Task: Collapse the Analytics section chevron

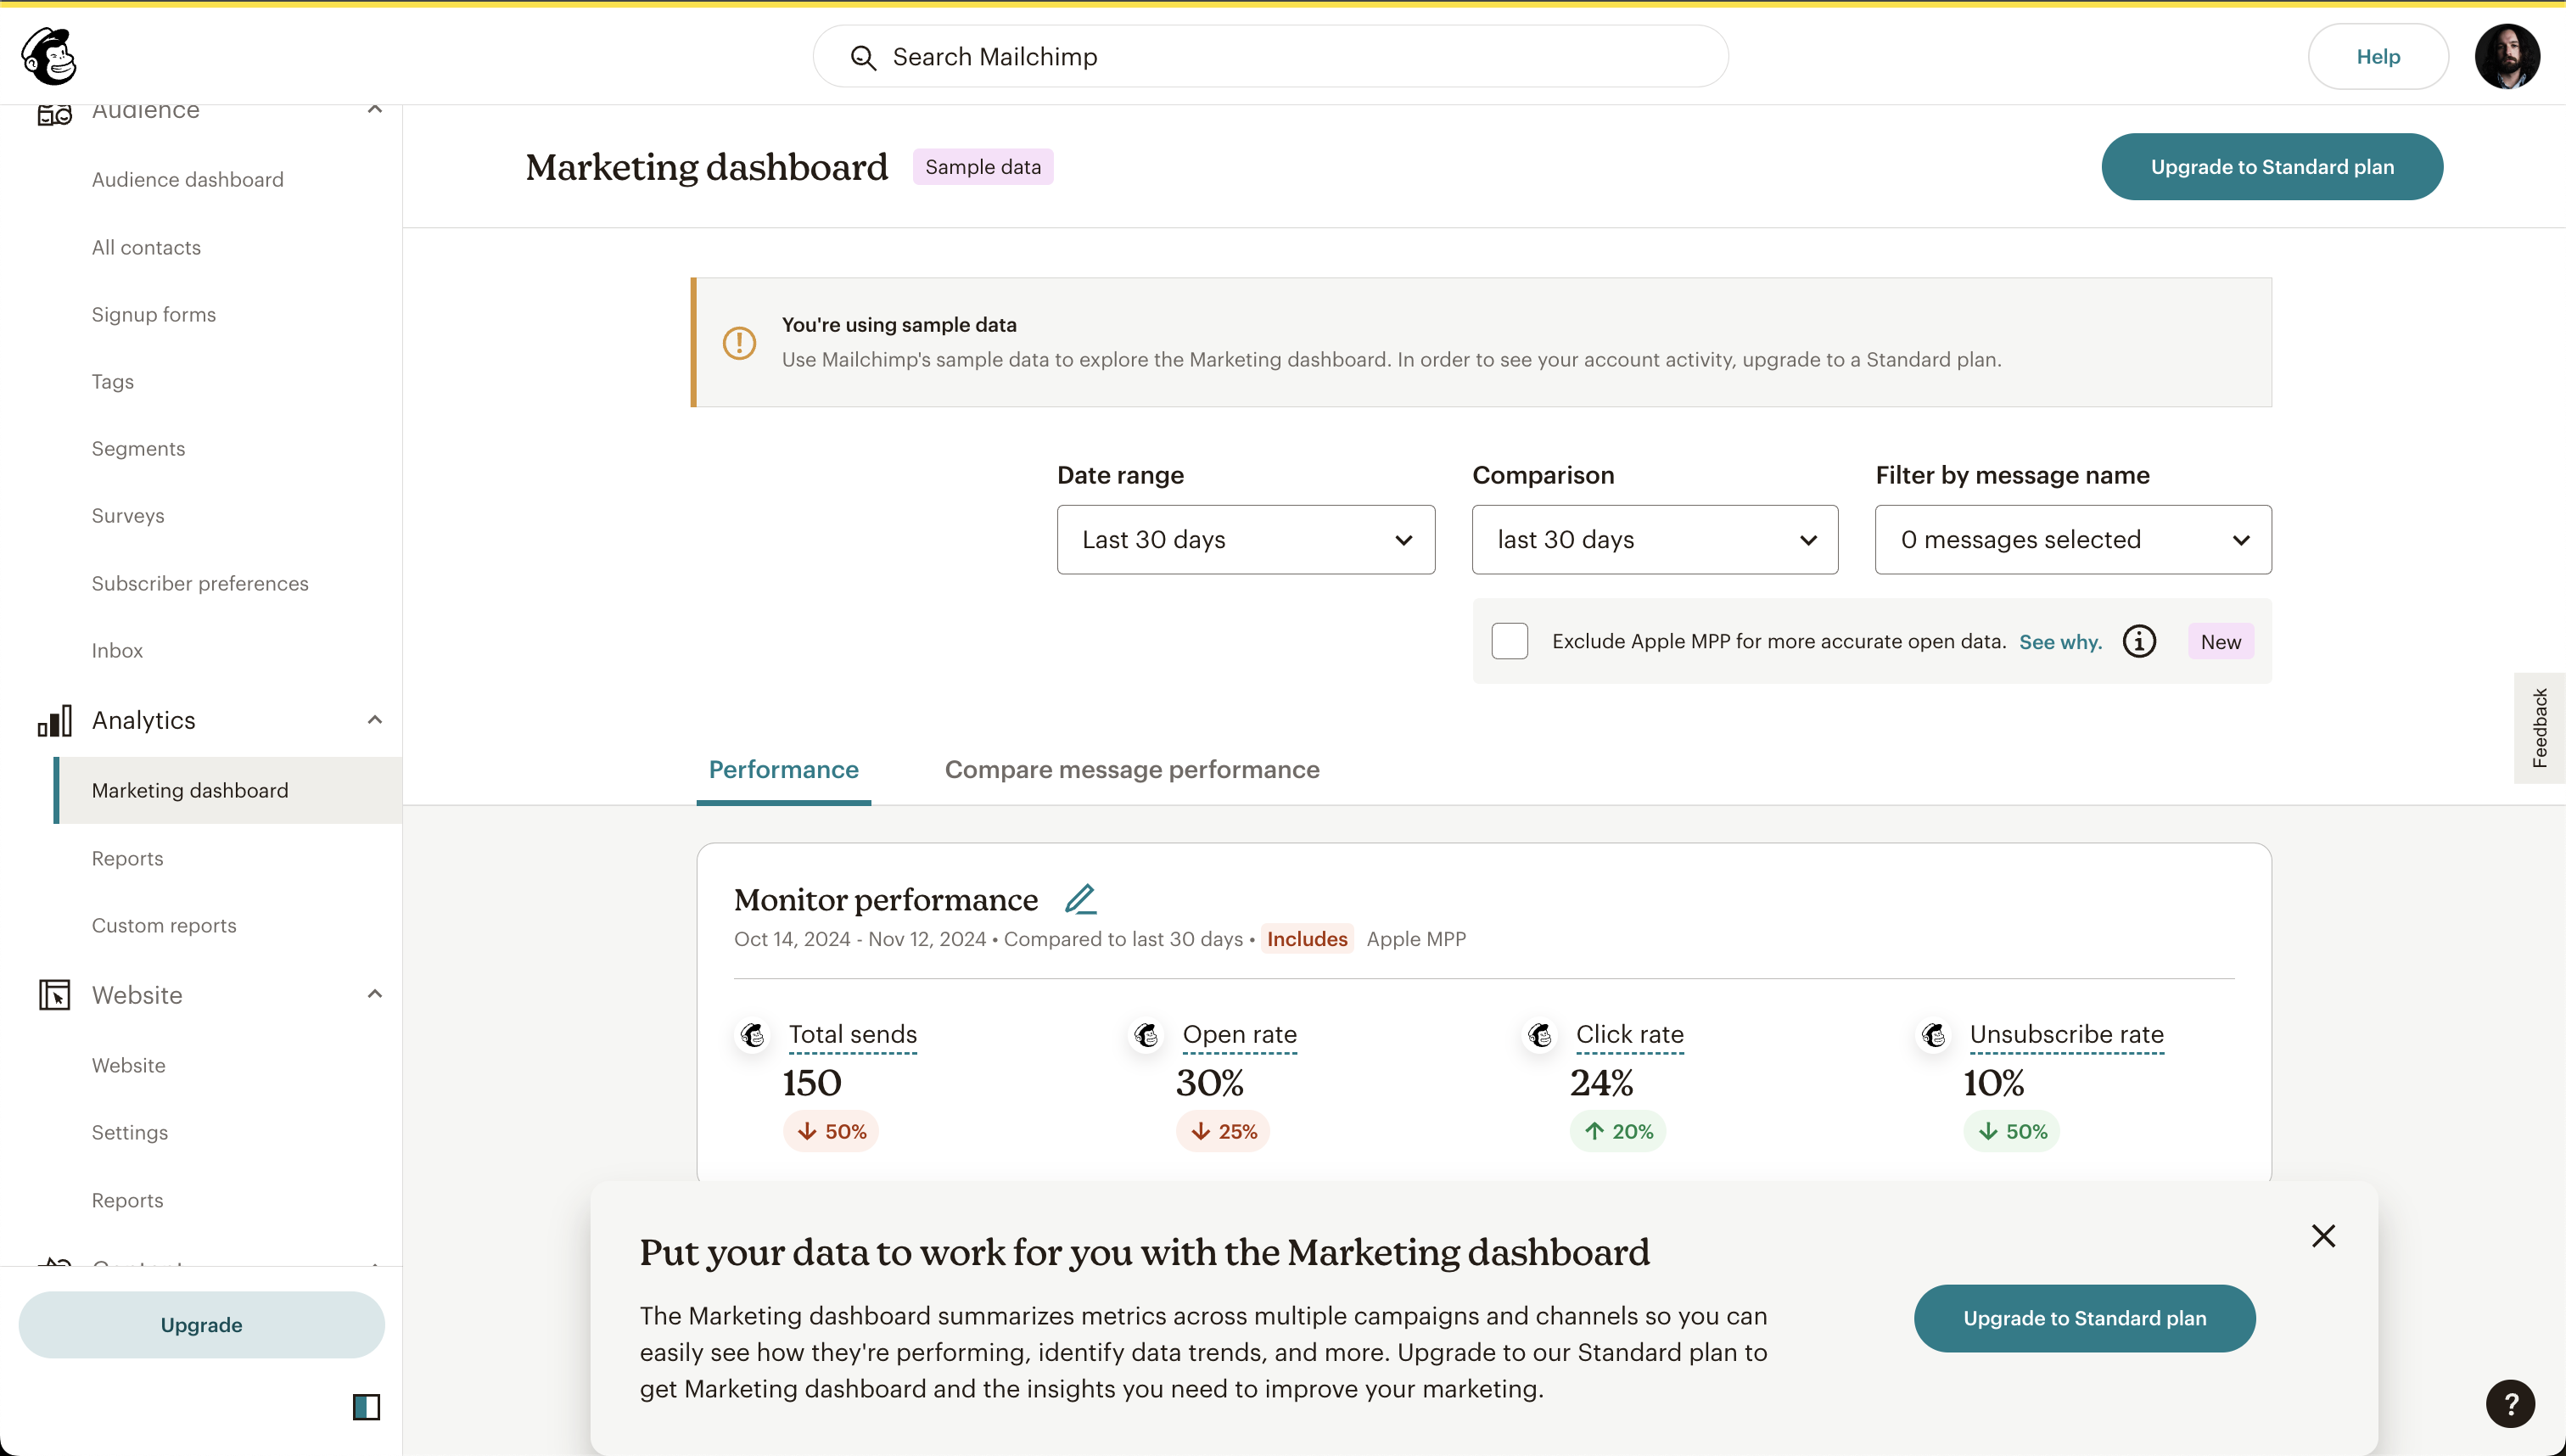Action: [x=375, y=720]
